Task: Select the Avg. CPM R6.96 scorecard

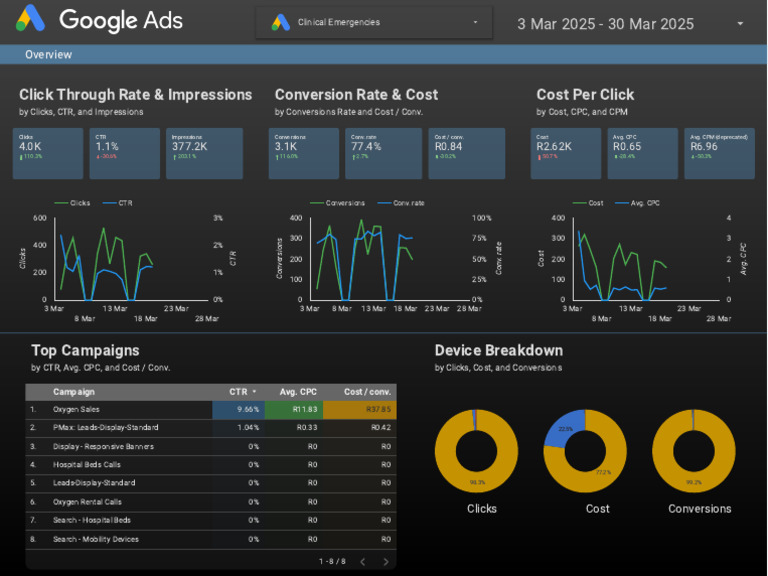Action: coord(720,153)
